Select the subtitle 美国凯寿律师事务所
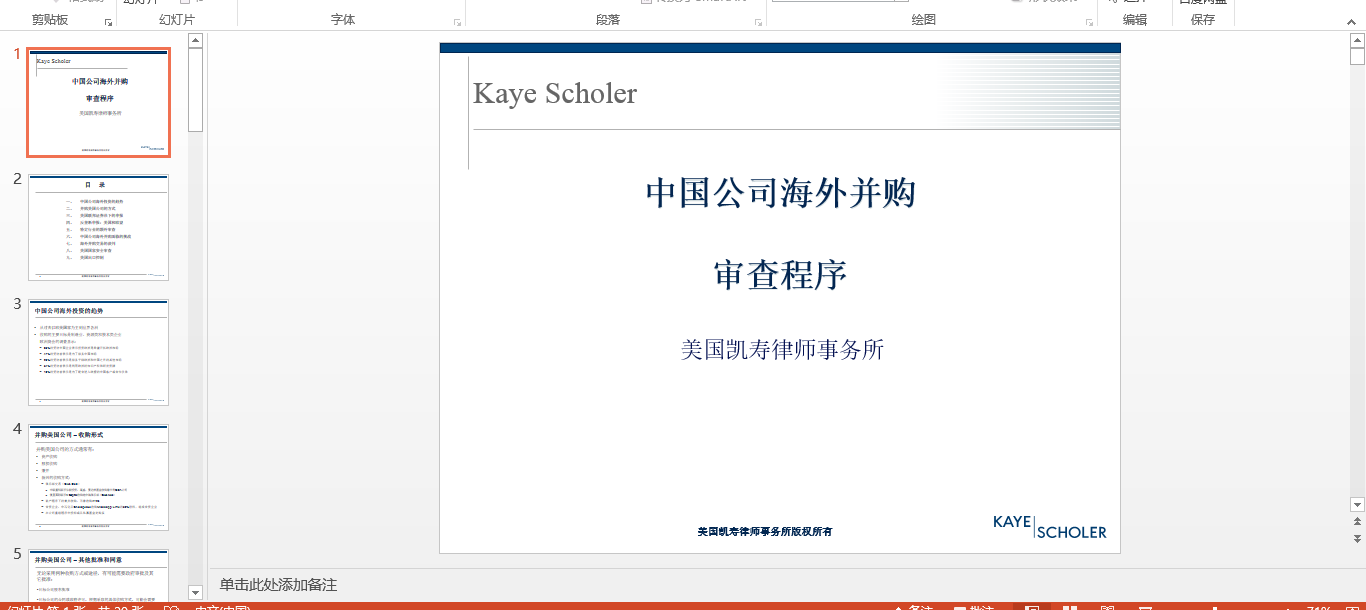This screenshot has width=1366, height=610. coord(782,349)
